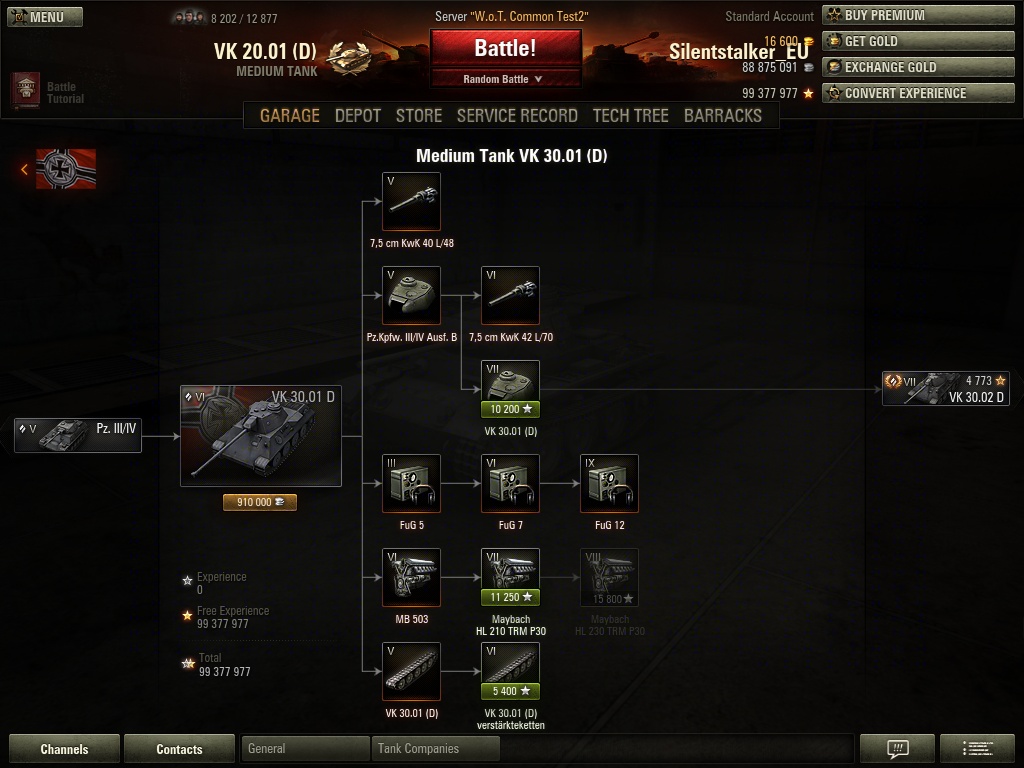Open the MENU dropdown button
Viewport: 1024px width, 768px height.
coord(45,17)
